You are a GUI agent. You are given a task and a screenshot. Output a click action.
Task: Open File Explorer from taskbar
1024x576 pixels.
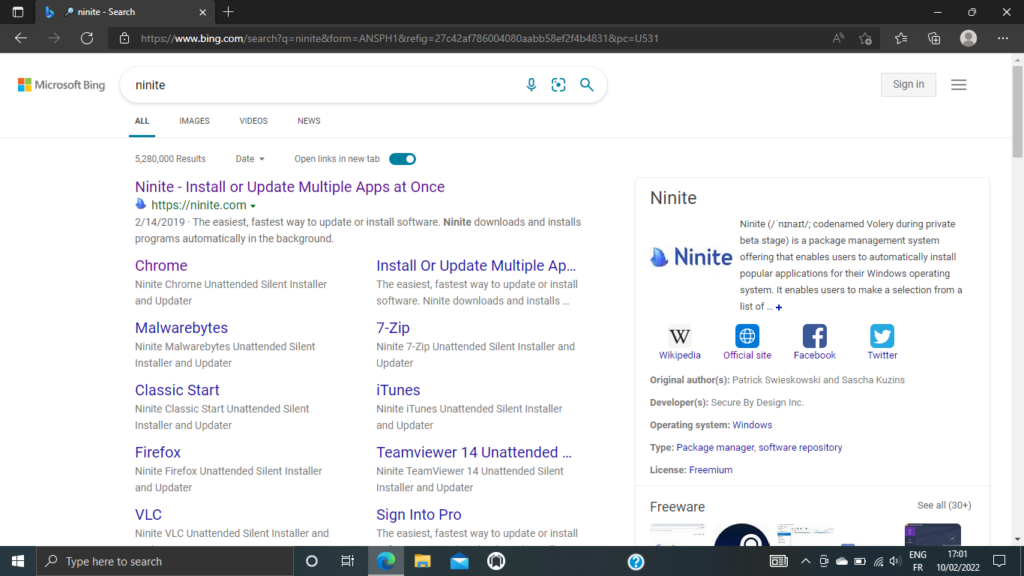click(423, 562)
